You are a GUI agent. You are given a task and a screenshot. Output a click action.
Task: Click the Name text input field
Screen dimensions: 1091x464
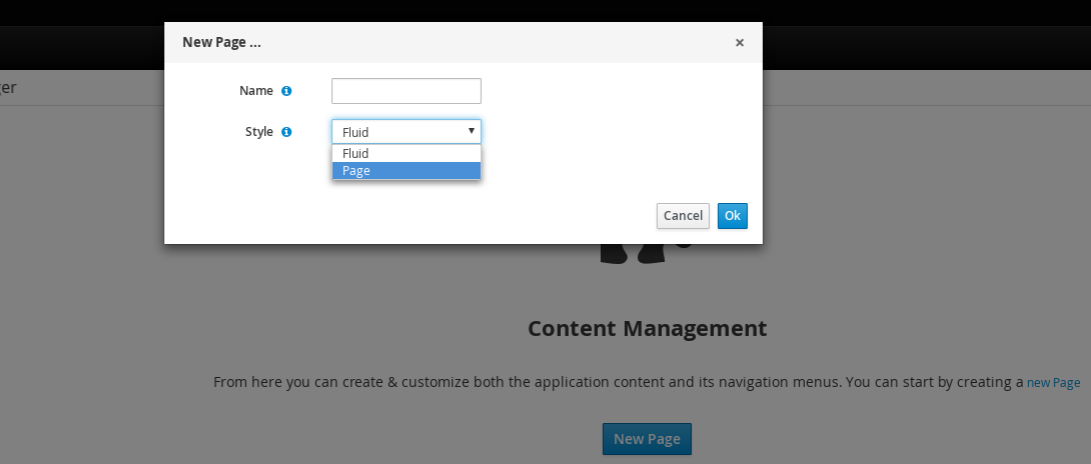406,91
